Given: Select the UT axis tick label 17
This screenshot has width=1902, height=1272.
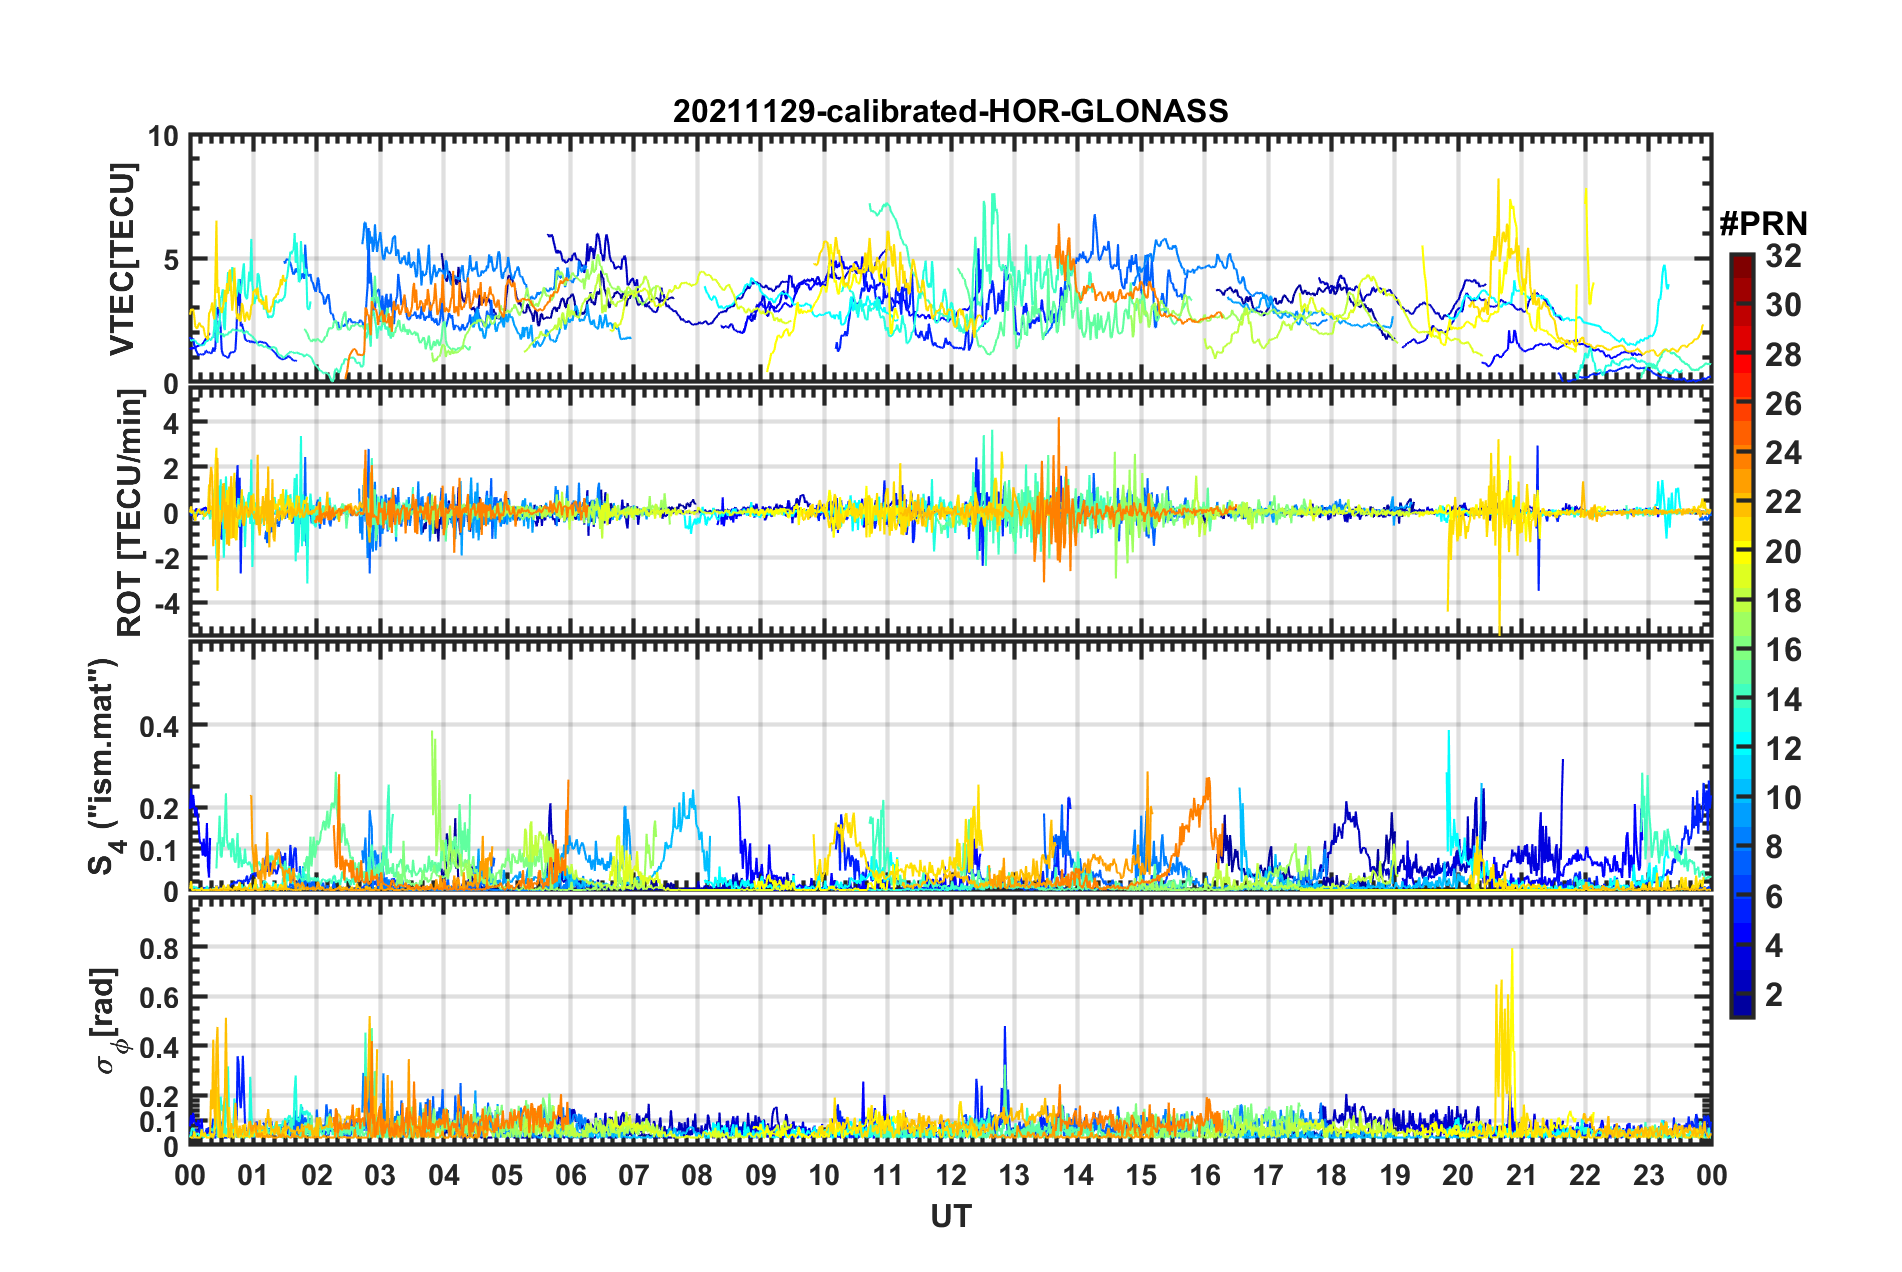Looking at the screenshot, I should (1268, 1175).
